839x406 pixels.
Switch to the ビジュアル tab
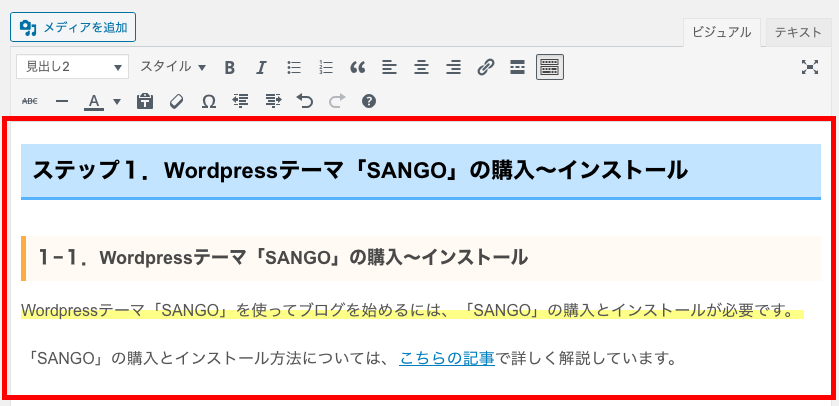click(x=723, y=31)
